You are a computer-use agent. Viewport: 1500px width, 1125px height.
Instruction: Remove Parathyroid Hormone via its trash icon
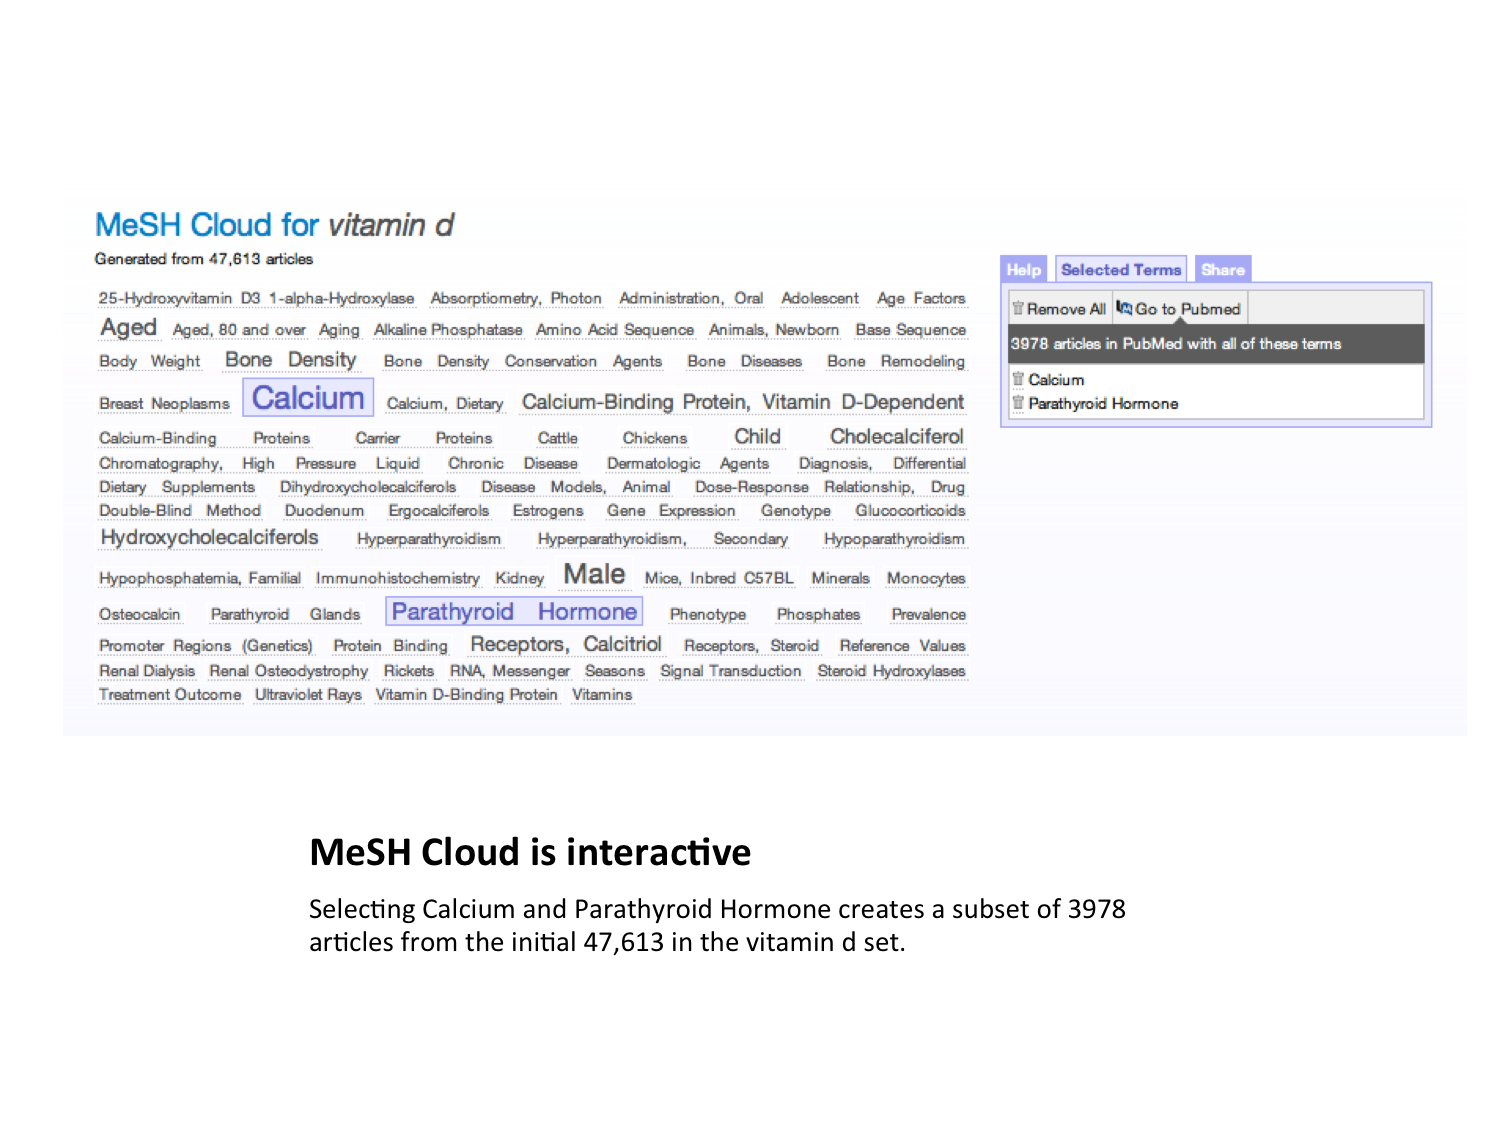pyautogui.click(x=1018, y=403)
